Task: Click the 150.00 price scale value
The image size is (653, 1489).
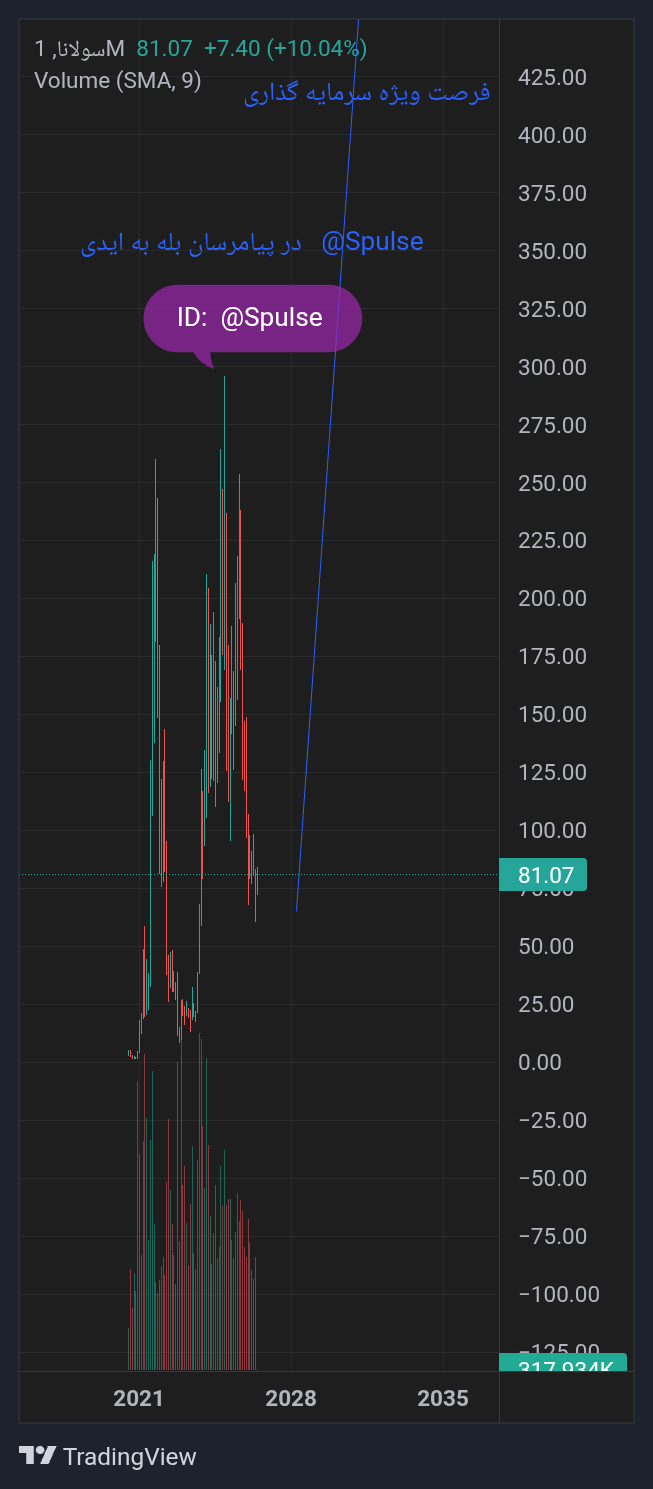Action: point(553,714)
